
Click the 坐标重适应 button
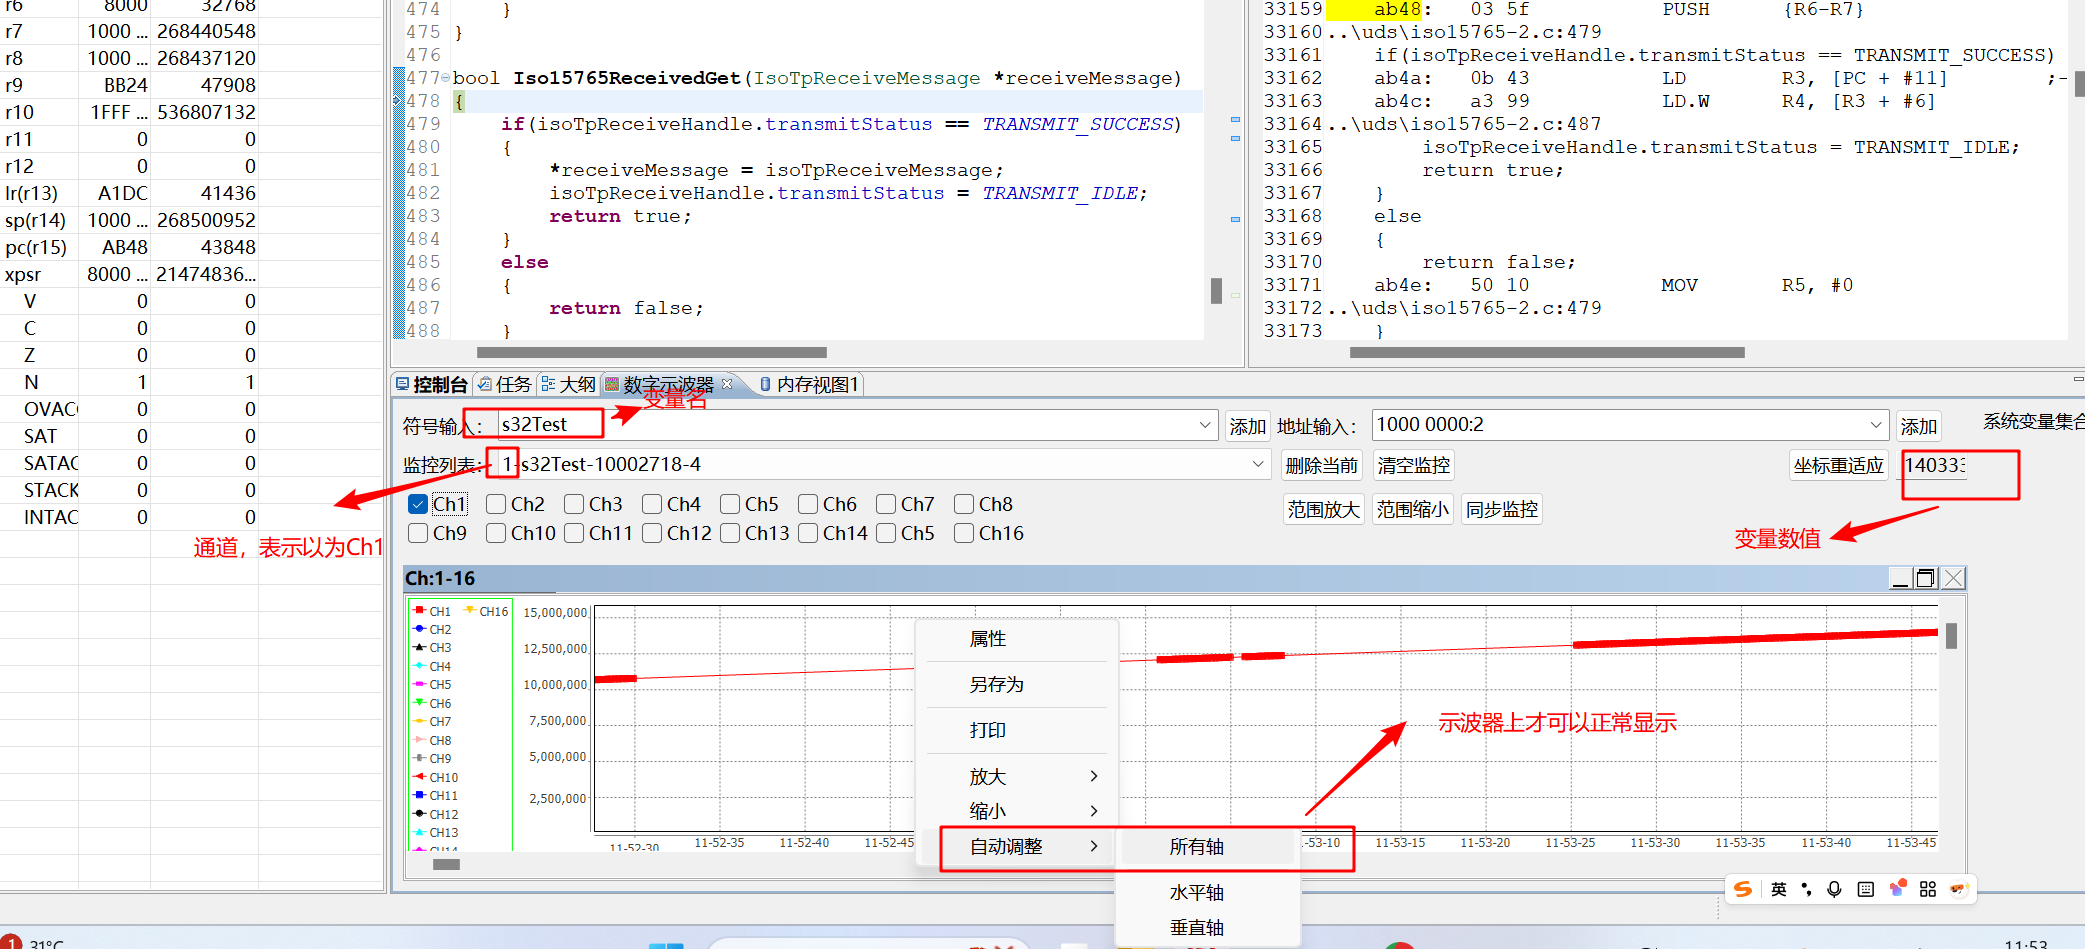pyautogui.click(x=1838, y=465)
